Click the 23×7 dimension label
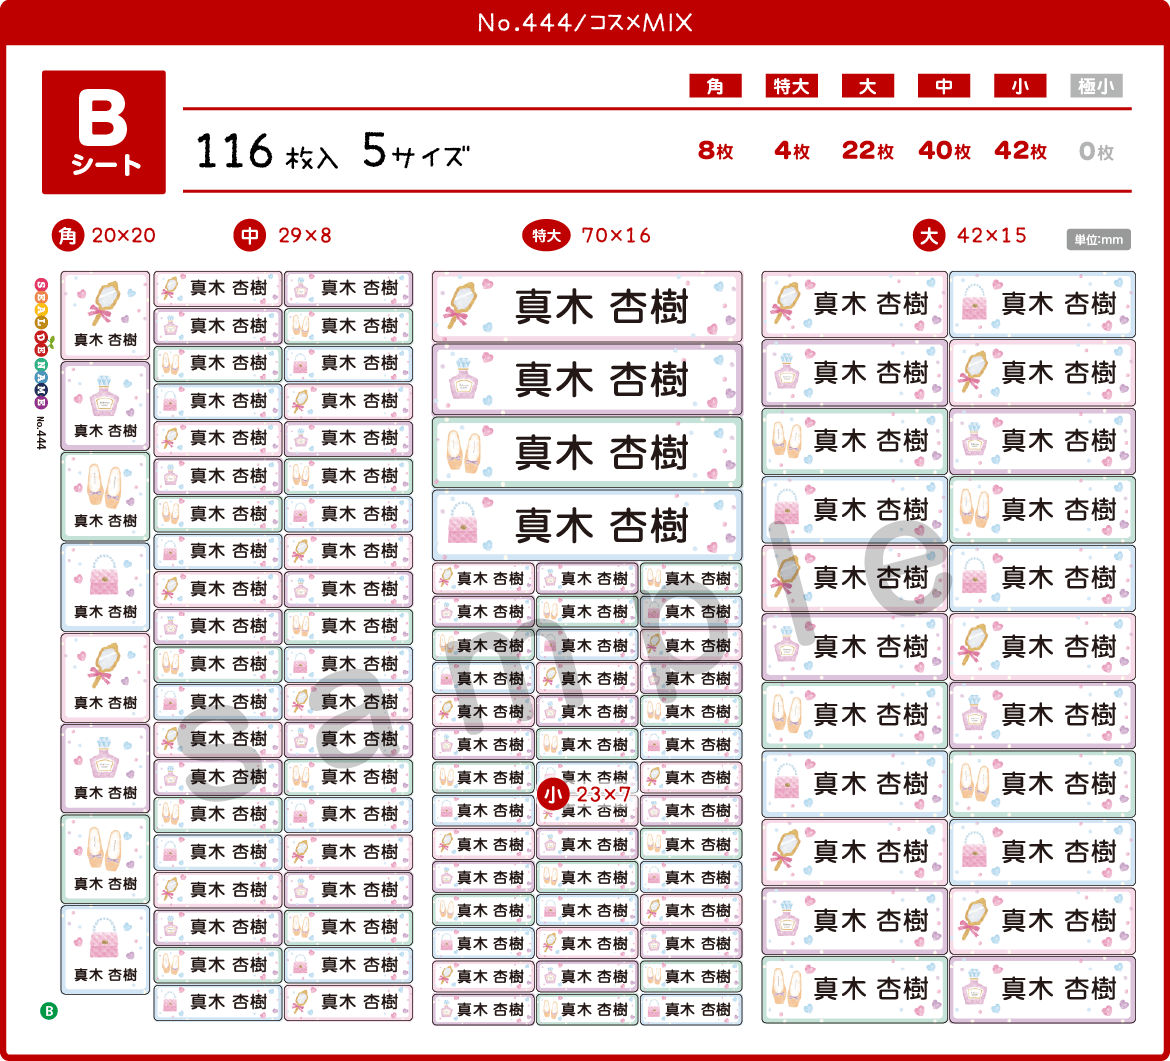The image size is (1170, 1061). [604, 795]
